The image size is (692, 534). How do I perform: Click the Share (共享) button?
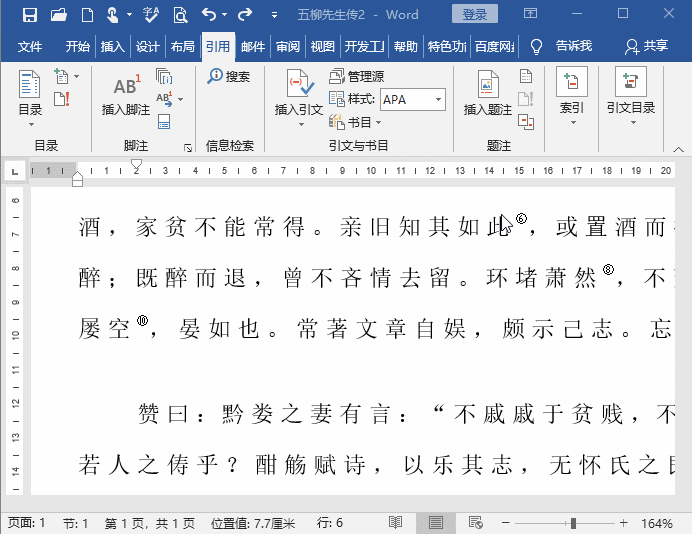tap(646, 46)
